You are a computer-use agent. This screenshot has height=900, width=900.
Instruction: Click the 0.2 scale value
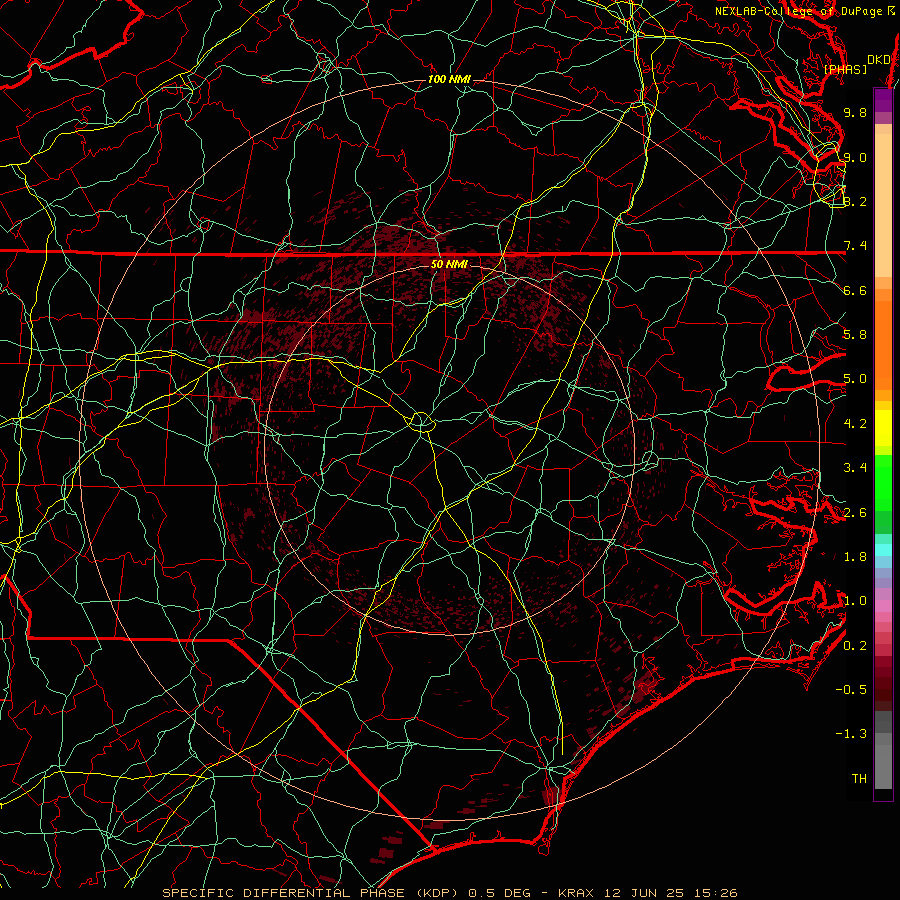(x=855, y=646)
